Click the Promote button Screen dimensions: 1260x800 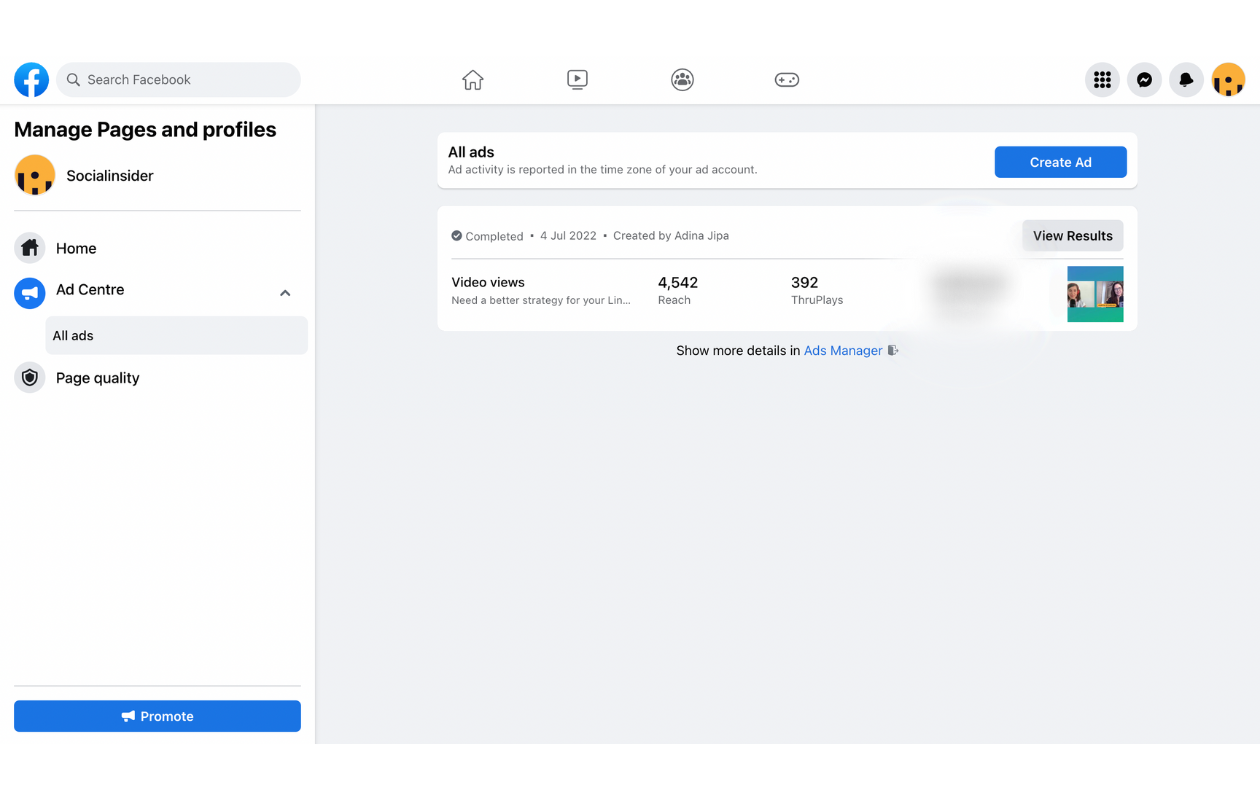coord(157,716)
